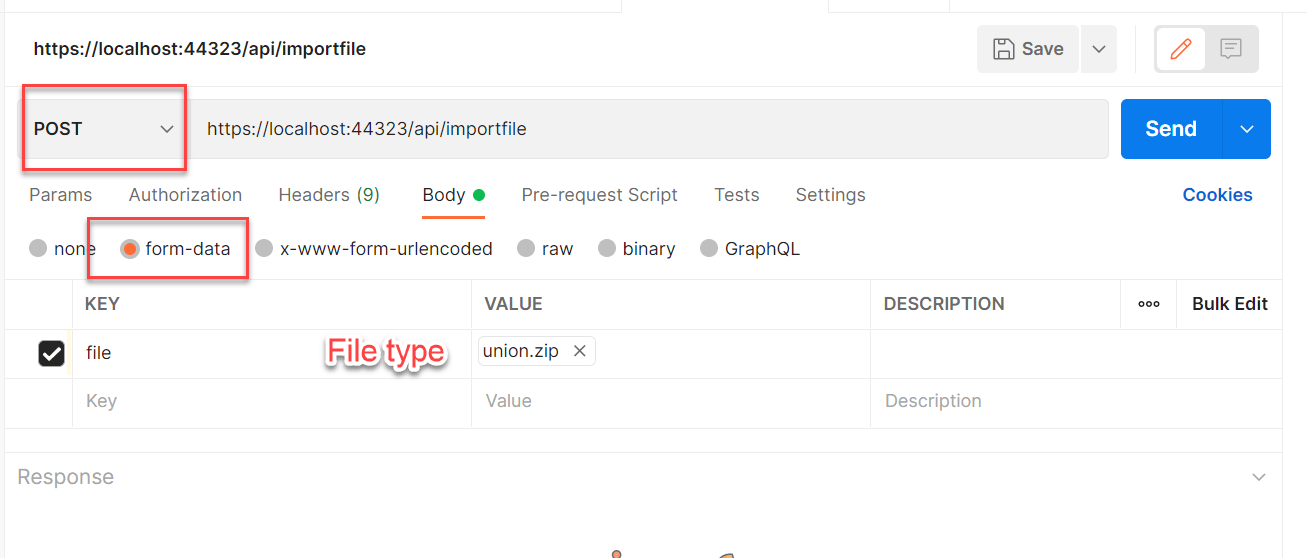Image resolution: width=1307 pixels, height=558 pixels.
Task: Open the Settings tab
Action: [830, 195]
